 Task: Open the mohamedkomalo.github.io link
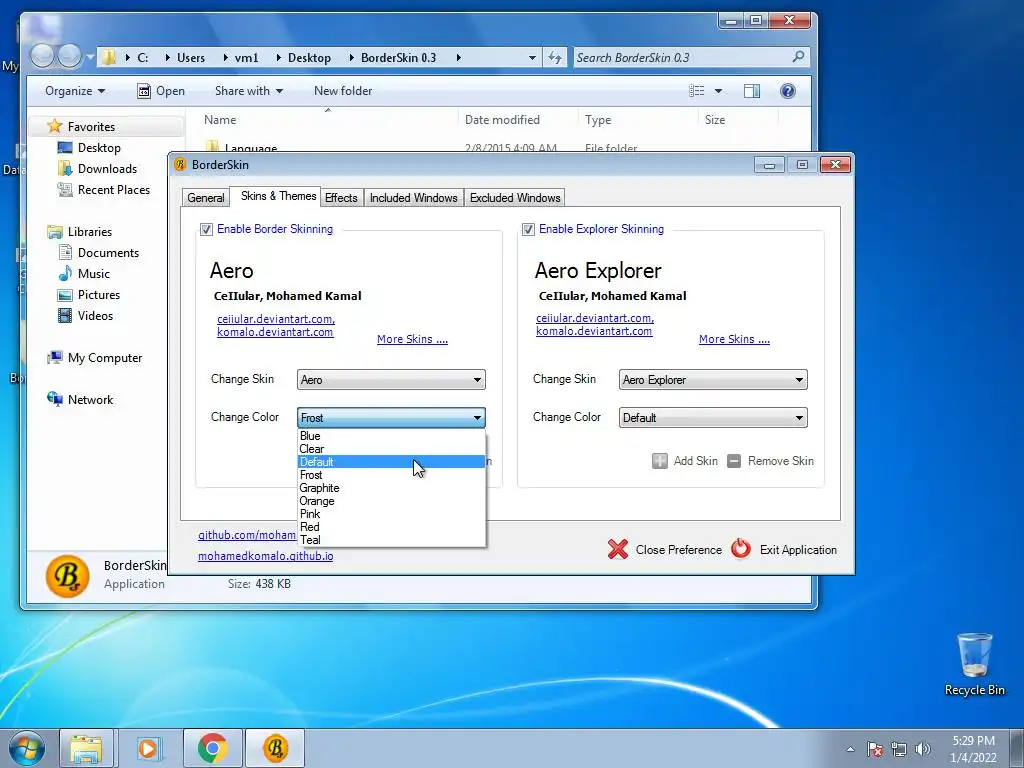(265, 556)
